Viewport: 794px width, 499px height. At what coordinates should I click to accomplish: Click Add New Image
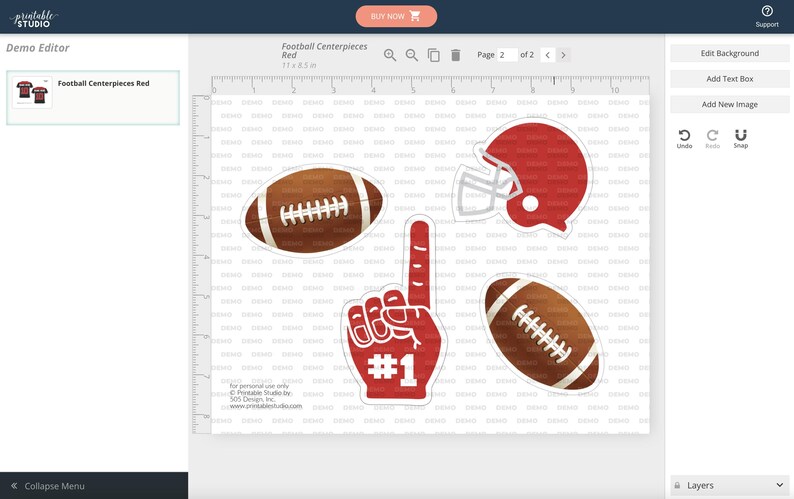pos(730,104)
